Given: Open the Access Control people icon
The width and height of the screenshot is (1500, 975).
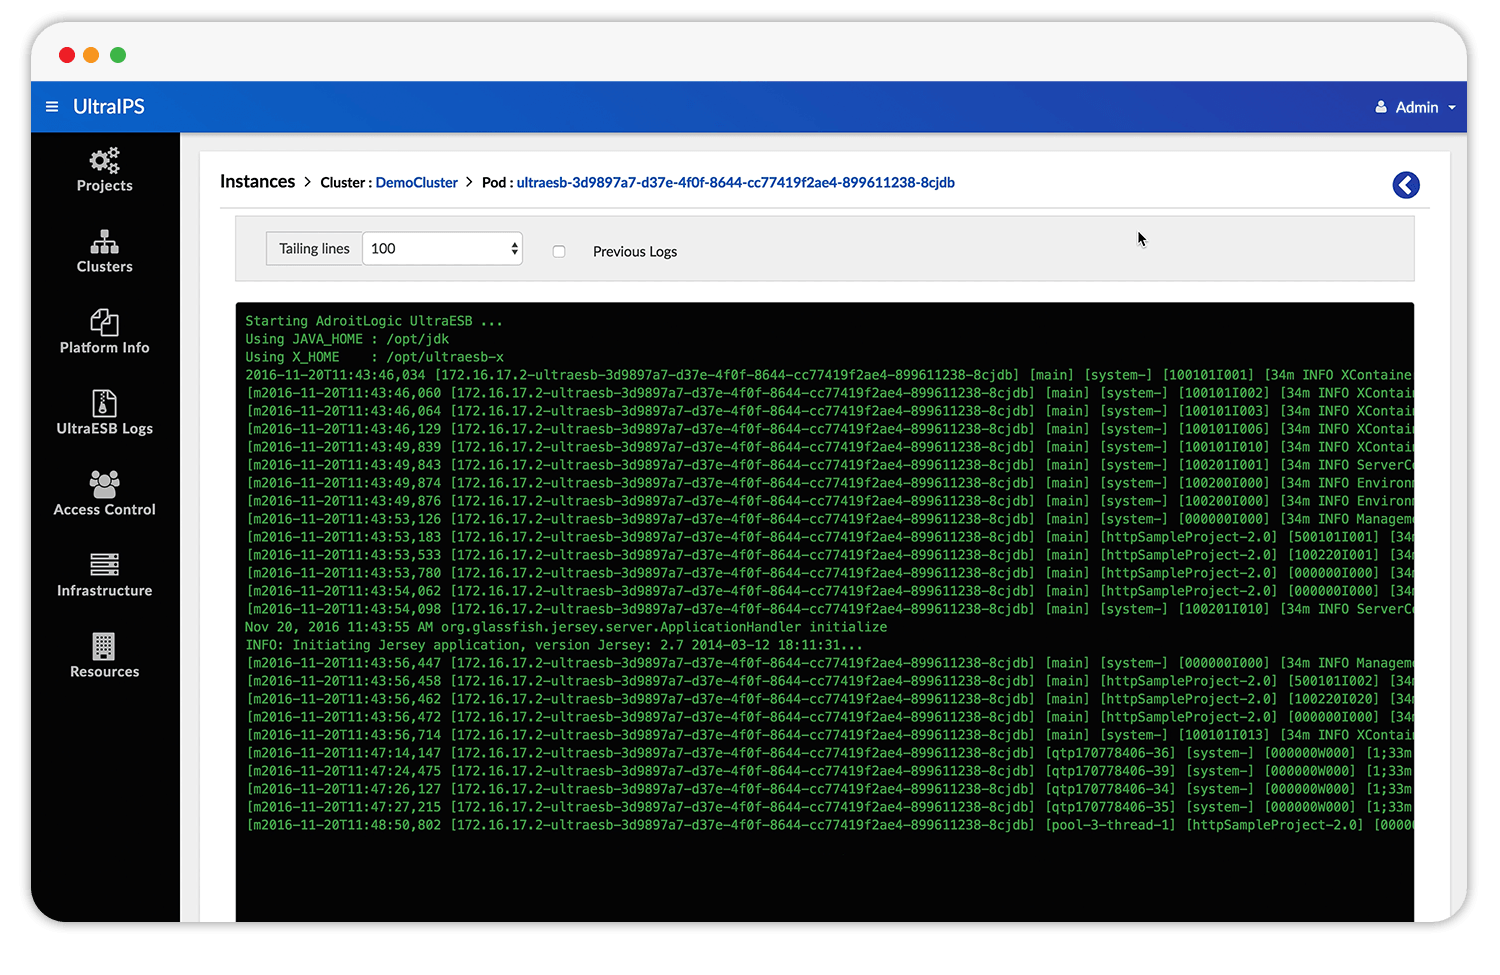Looking at the screenshot, I should pos(104,484).
